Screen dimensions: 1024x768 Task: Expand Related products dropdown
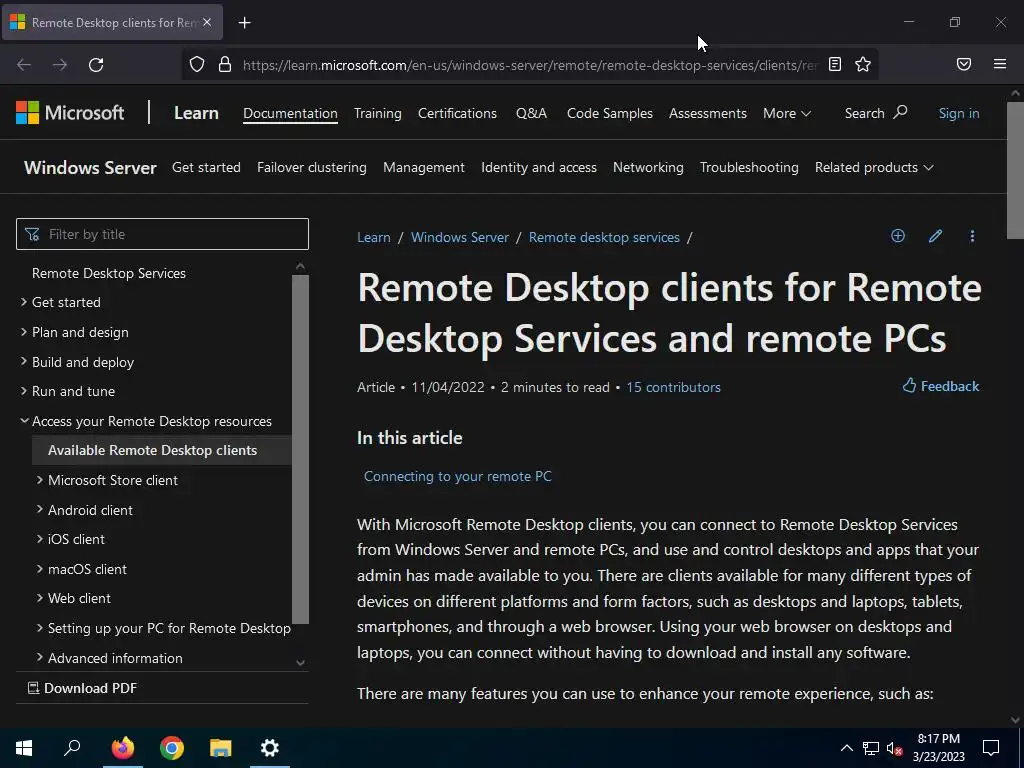click(x=874, y=167)
